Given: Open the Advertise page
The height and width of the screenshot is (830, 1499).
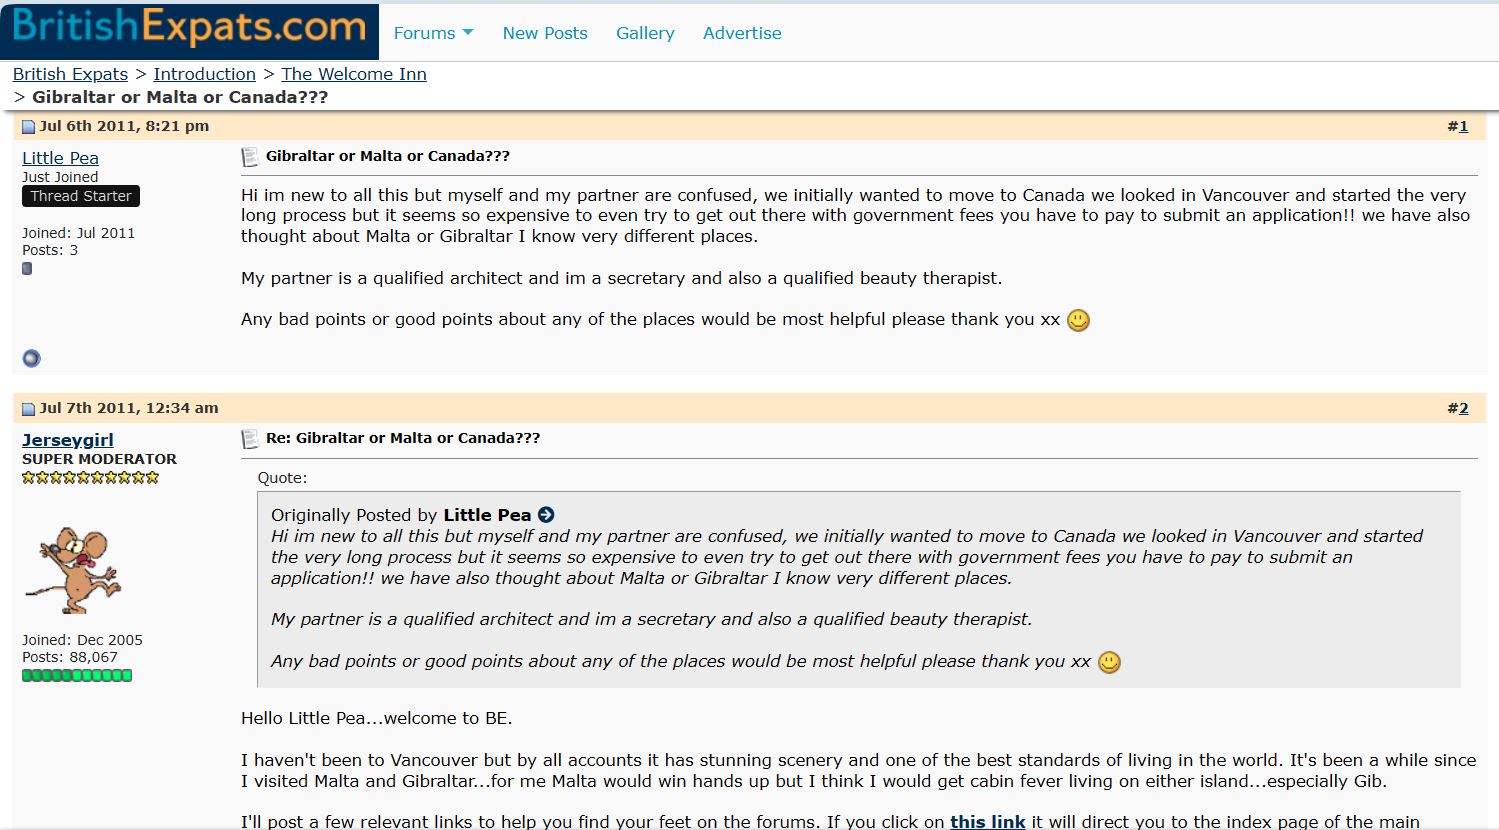Looking at the screenshot, I should [x=742, y=33].
